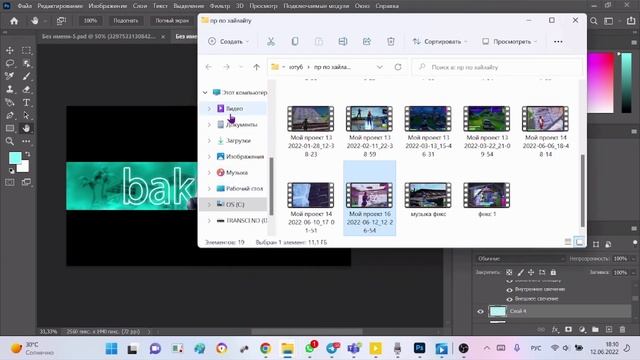Image resolution: width=640 pixels, height=360 pixels.
Task: Click the Delete trash icon in Explorer
Action: [x=391, y=42]
